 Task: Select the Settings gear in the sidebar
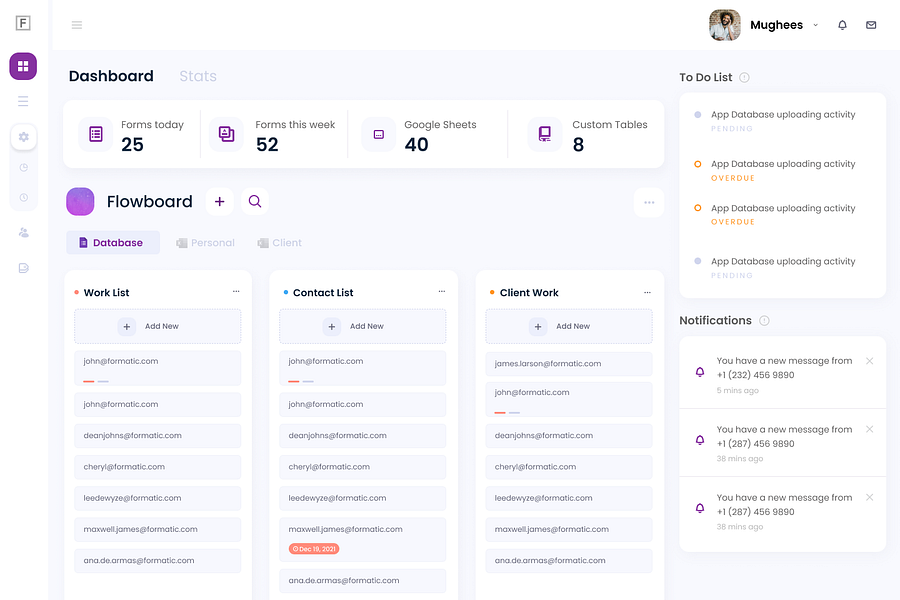[x=22, y=137]
